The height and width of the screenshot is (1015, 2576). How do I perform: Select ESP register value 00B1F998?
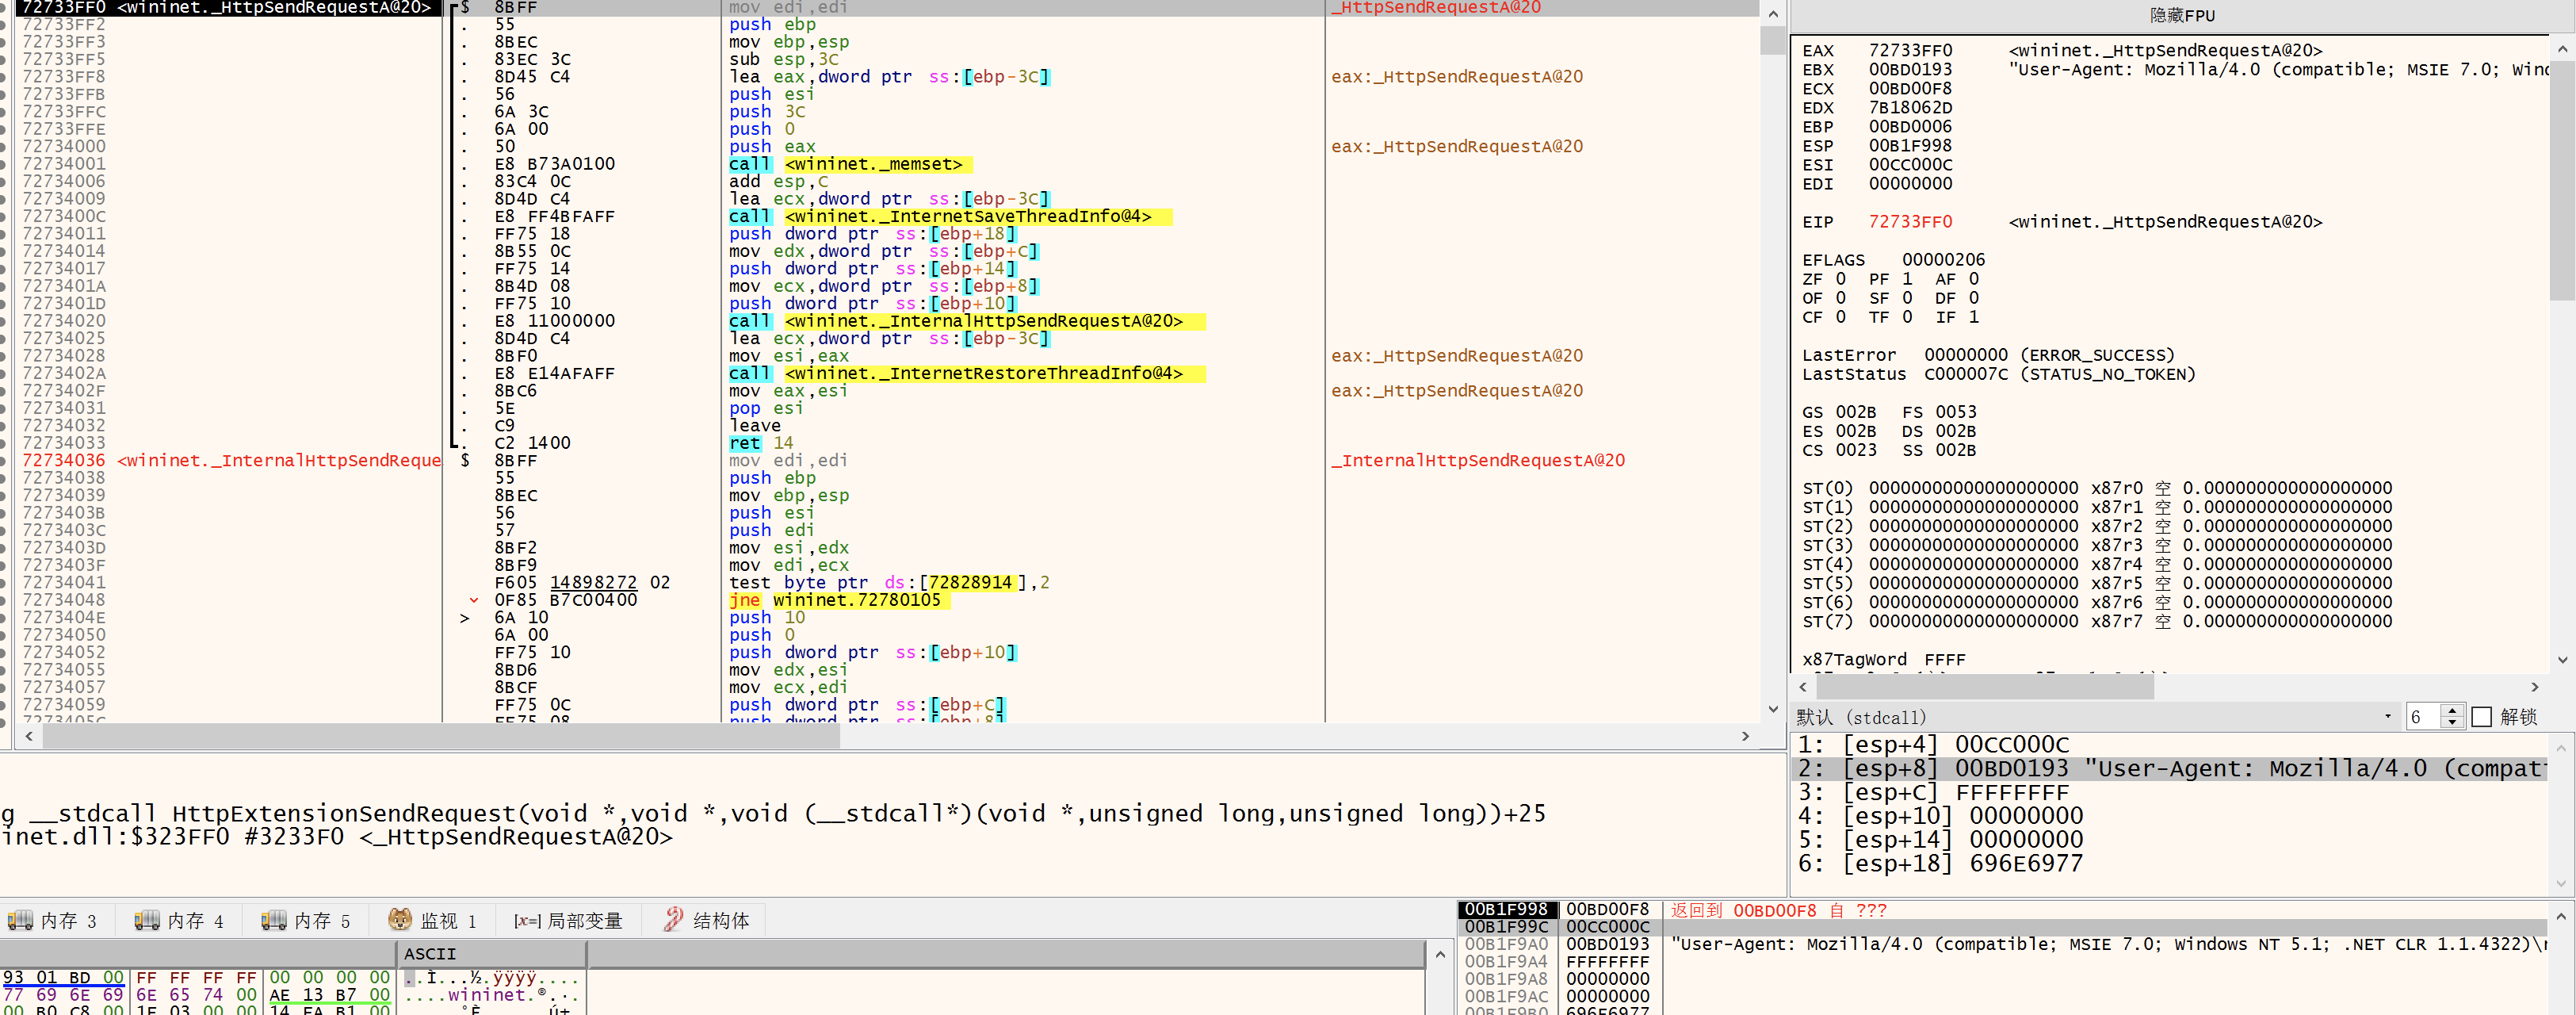pyautogui.click(x=1910, y=145)
